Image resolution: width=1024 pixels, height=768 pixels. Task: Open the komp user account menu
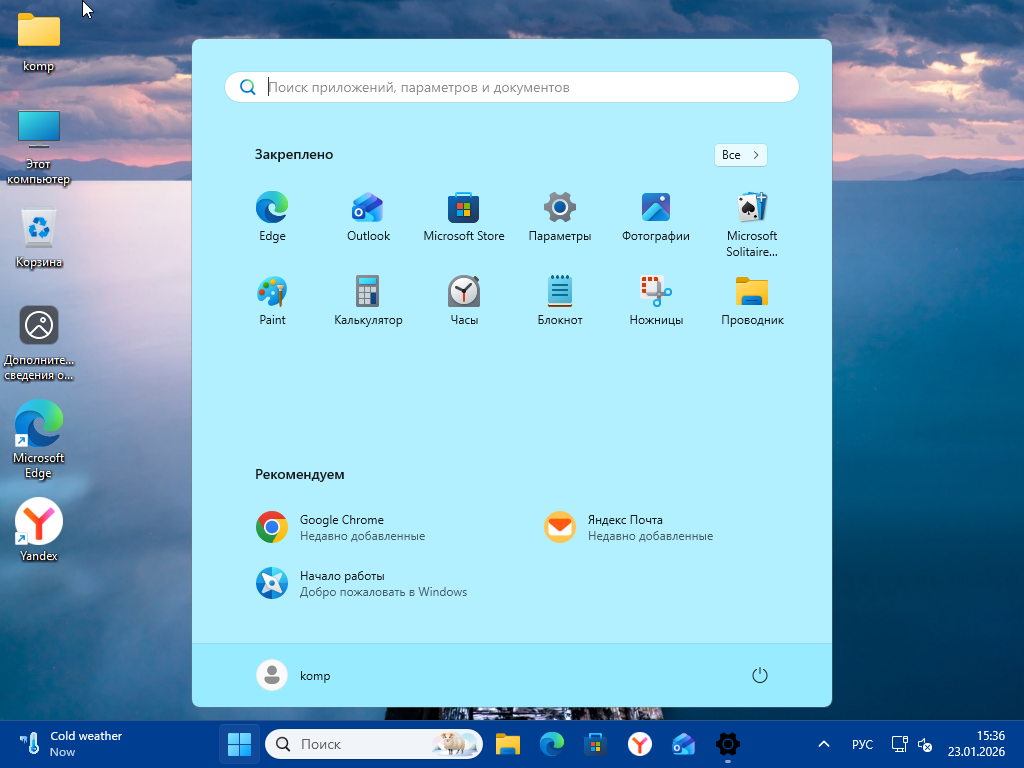(x=293, y=675)
